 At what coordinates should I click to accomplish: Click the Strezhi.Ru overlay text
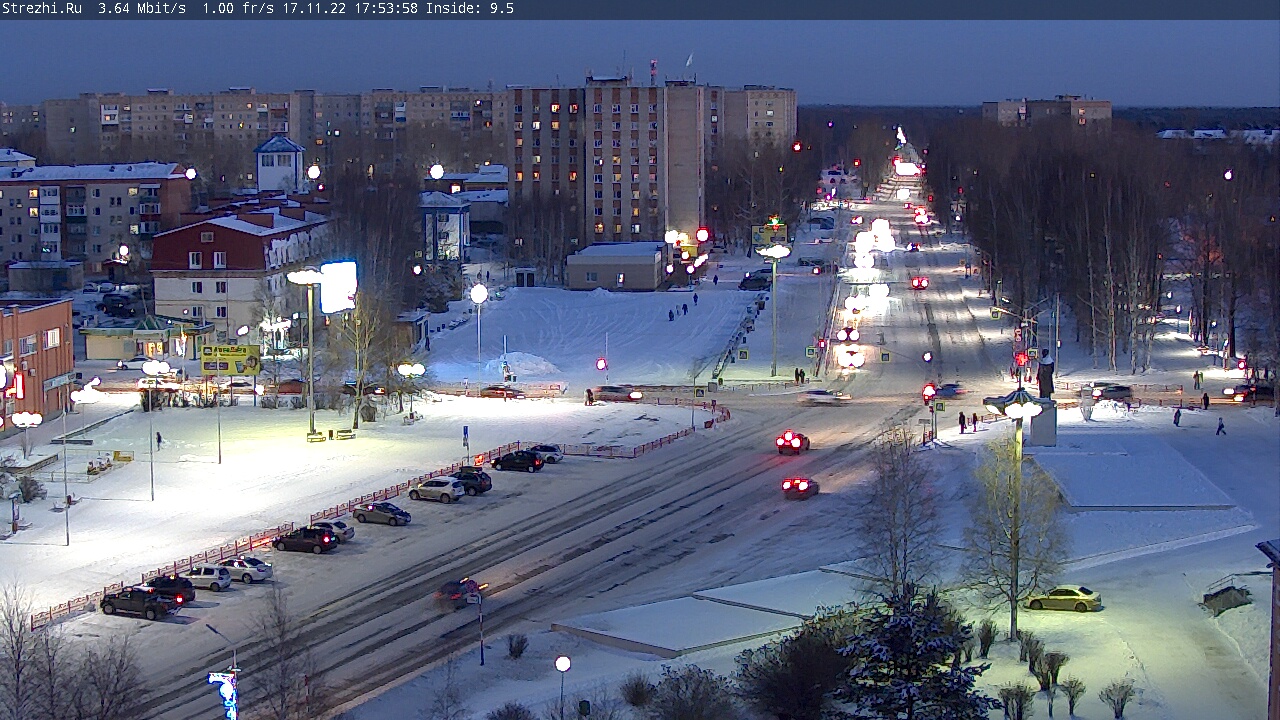42,8
